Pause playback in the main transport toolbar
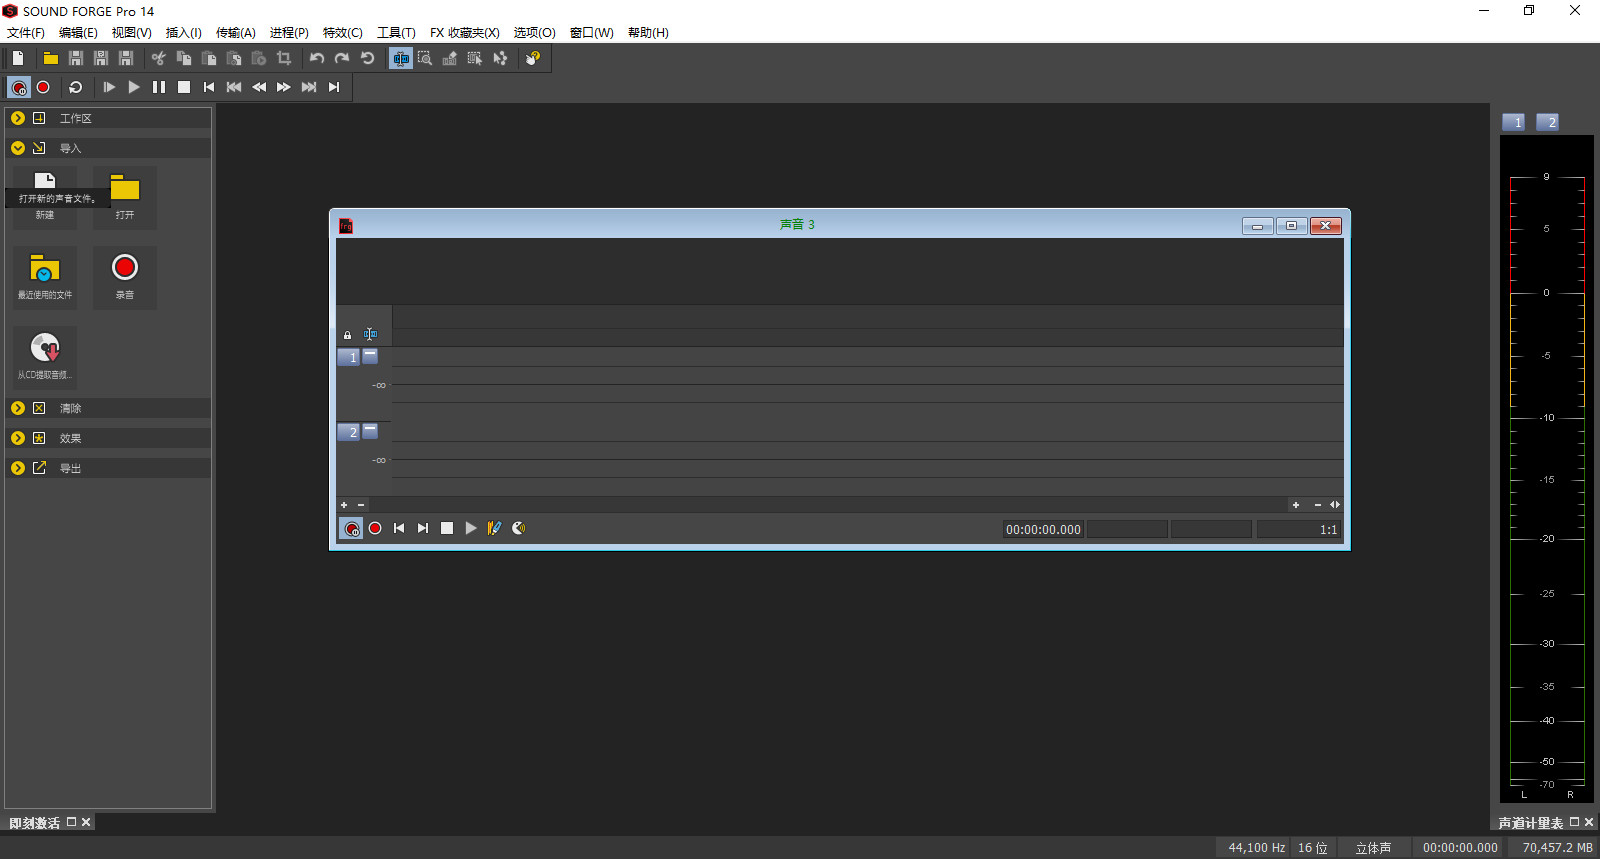The width and height of the screenshot is (1600, 859). coord(159,87)
